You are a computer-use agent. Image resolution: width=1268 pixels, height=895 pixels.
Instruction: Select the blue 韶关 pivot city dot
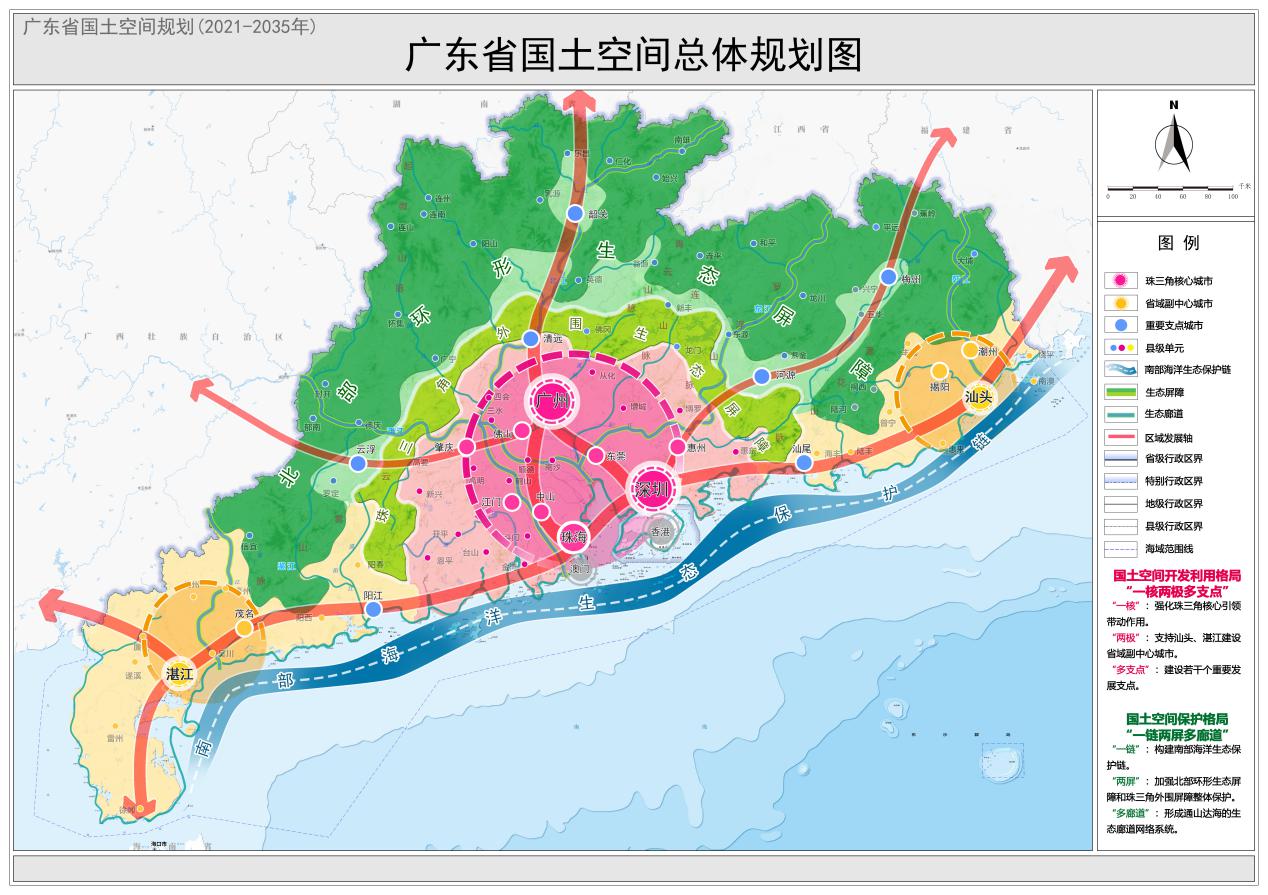coord(575,213)
